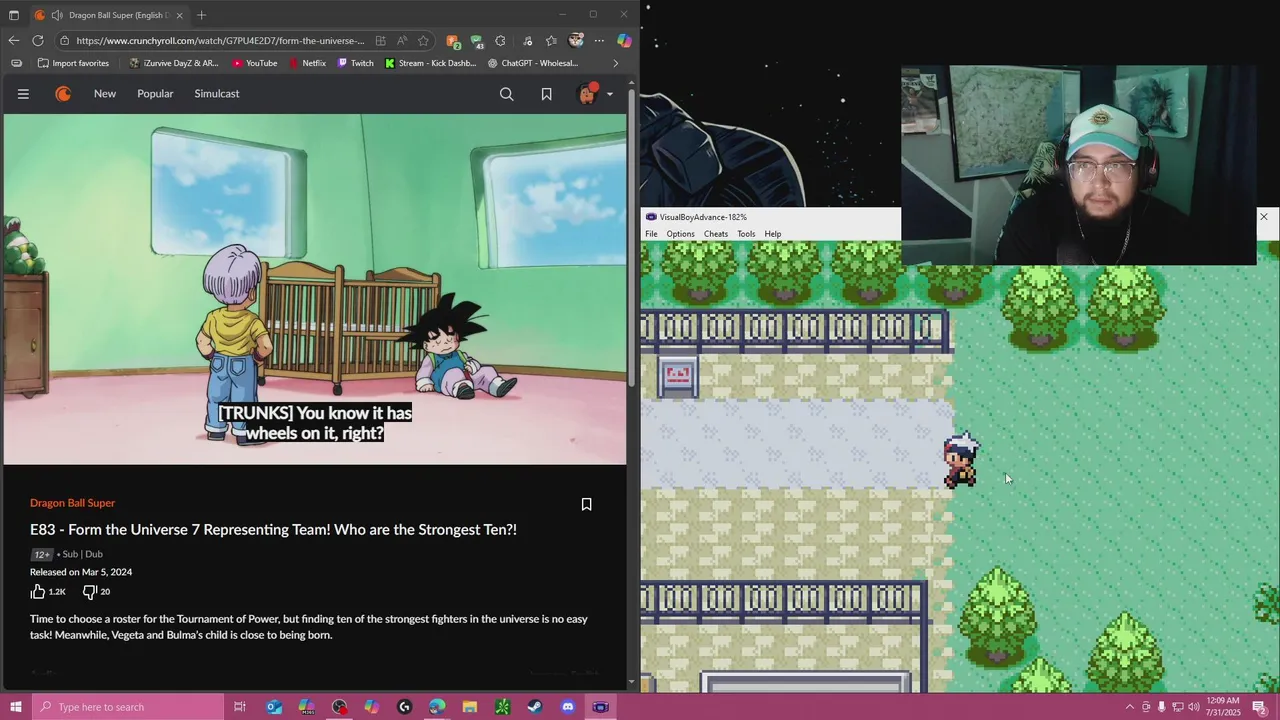
Task: Open the volume control in tray
Action: pyautogui.click(x=1193, y=707)
